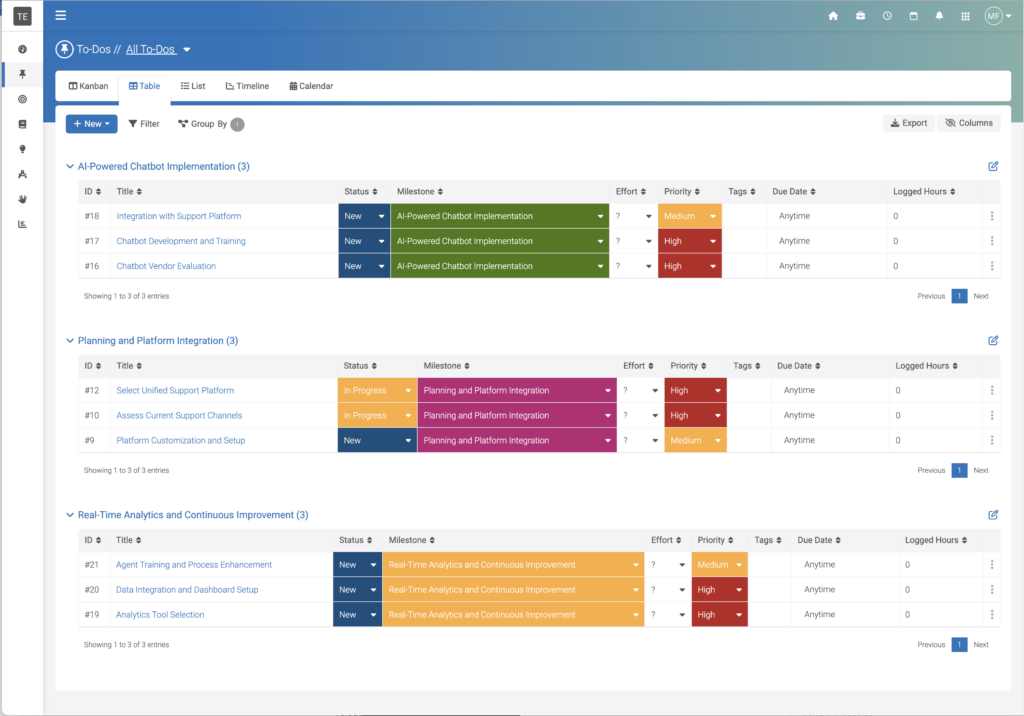Image resolution: width=1024 pixels, height=716 pixels.
Task: Open the Chatbot Vendor Evaluation to-do link
Action: click(166, 266)
